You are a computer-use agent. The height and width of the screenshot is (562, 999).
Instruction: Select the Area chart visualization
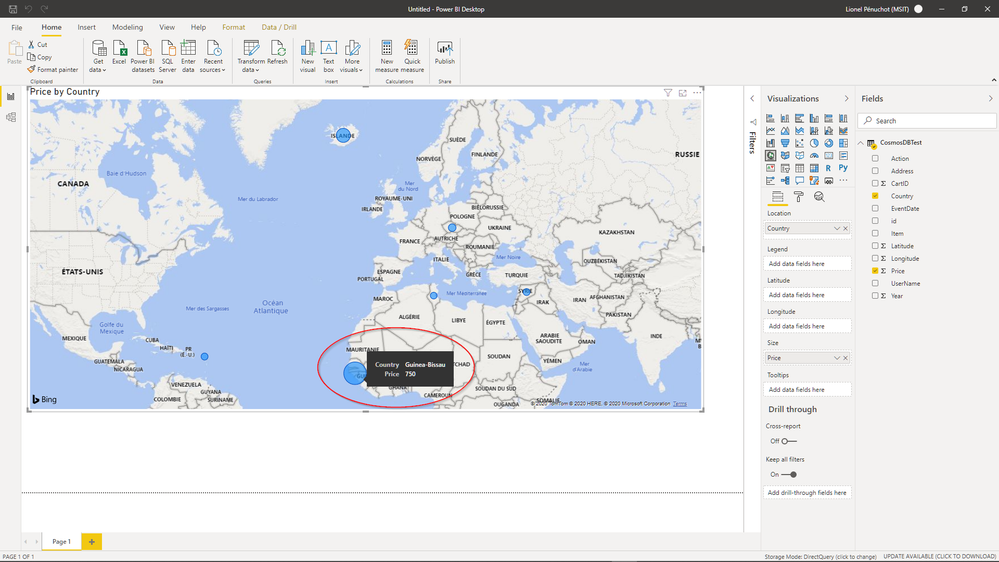coord(785,131)
